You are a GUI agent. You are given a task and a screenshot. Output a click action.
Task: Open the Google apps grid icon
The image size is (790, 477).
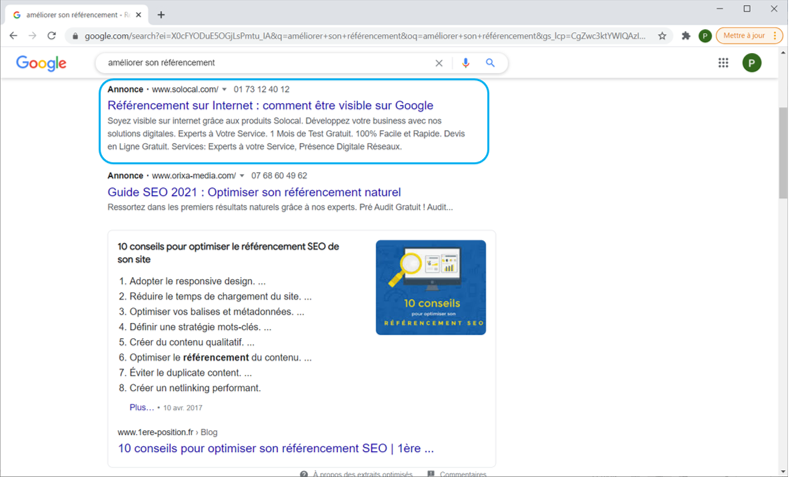click(x=723, y=63)
